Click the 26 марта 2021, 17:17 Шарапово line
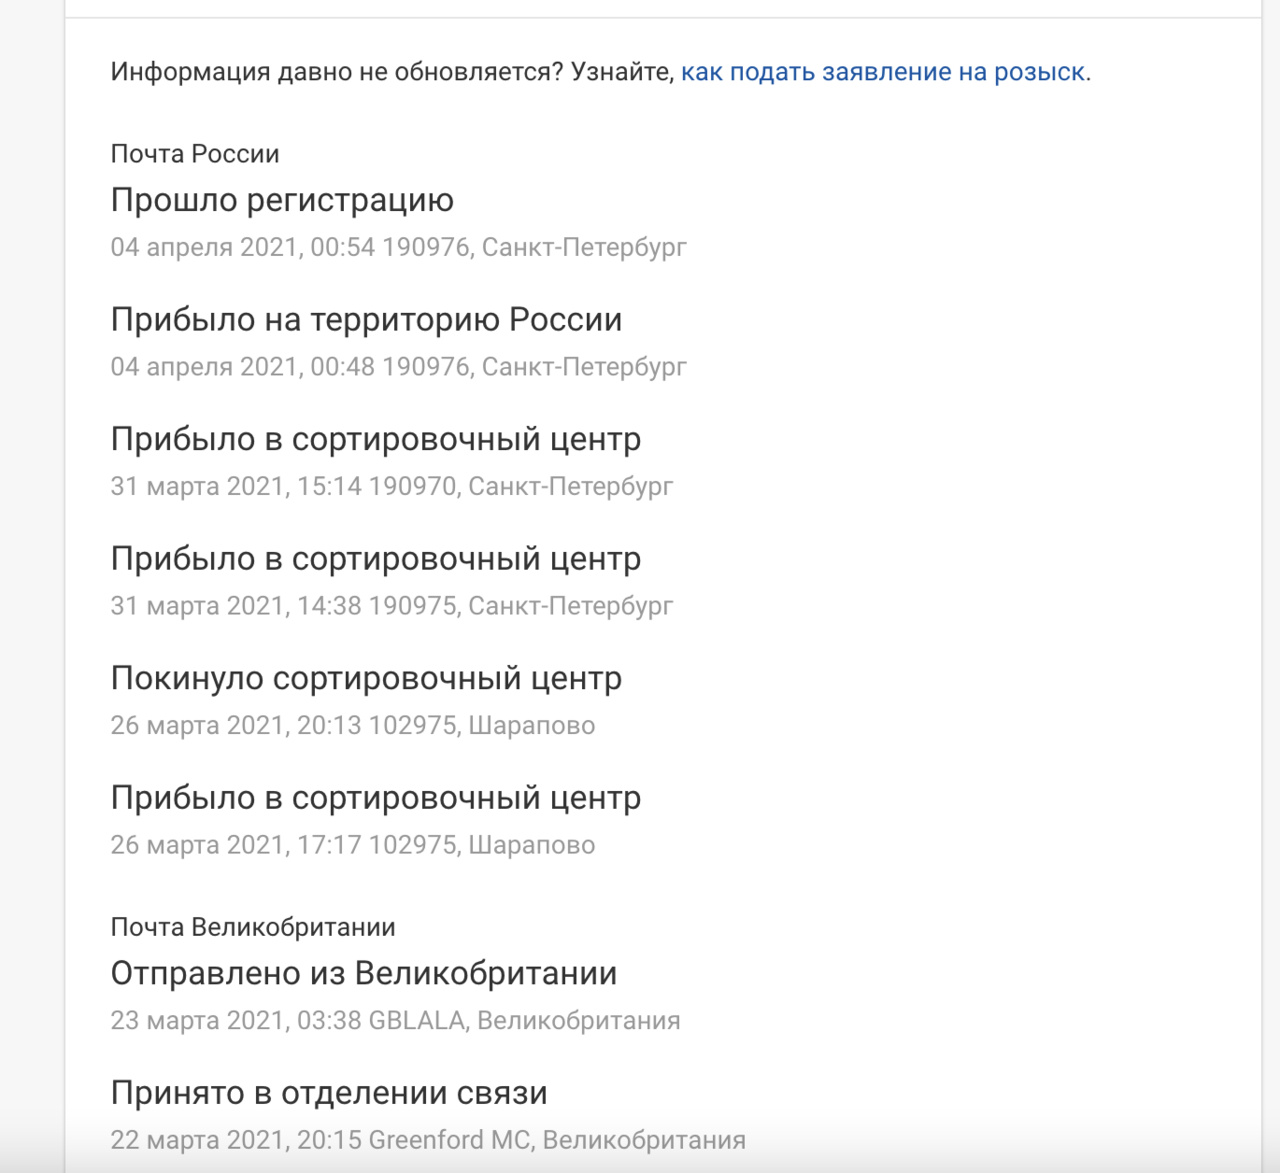 point(352,845)
